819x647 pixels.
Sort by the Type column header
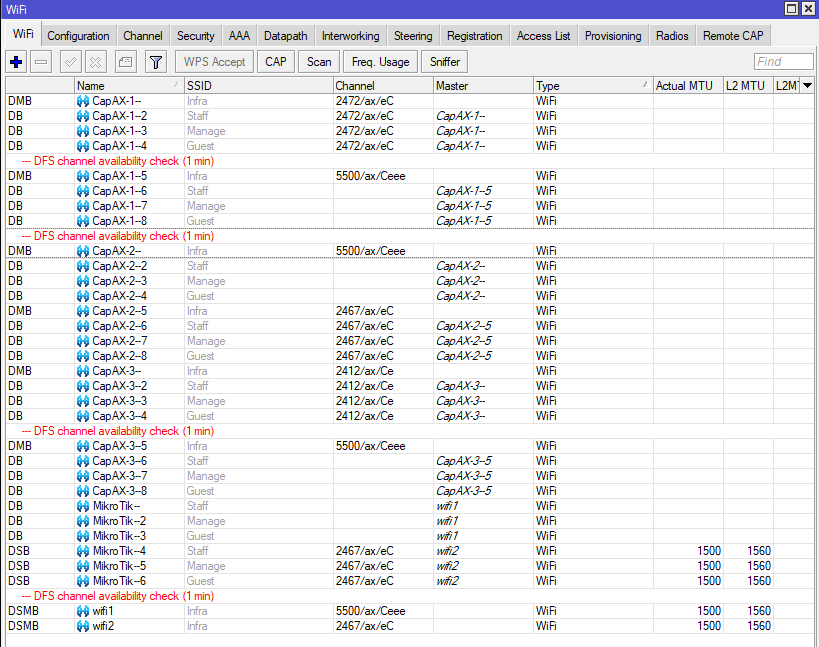click(593, 86)
